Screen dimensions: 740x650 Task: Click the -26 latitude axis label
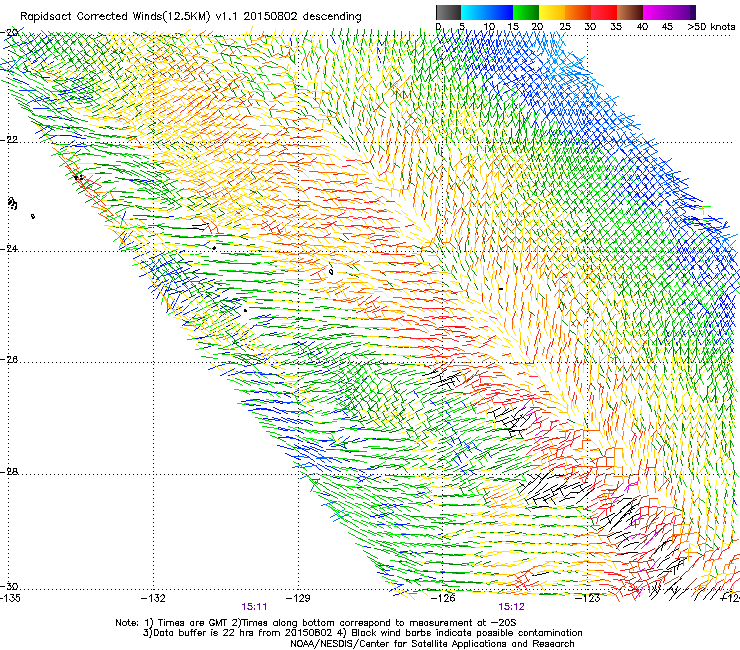tap(9, 360)
